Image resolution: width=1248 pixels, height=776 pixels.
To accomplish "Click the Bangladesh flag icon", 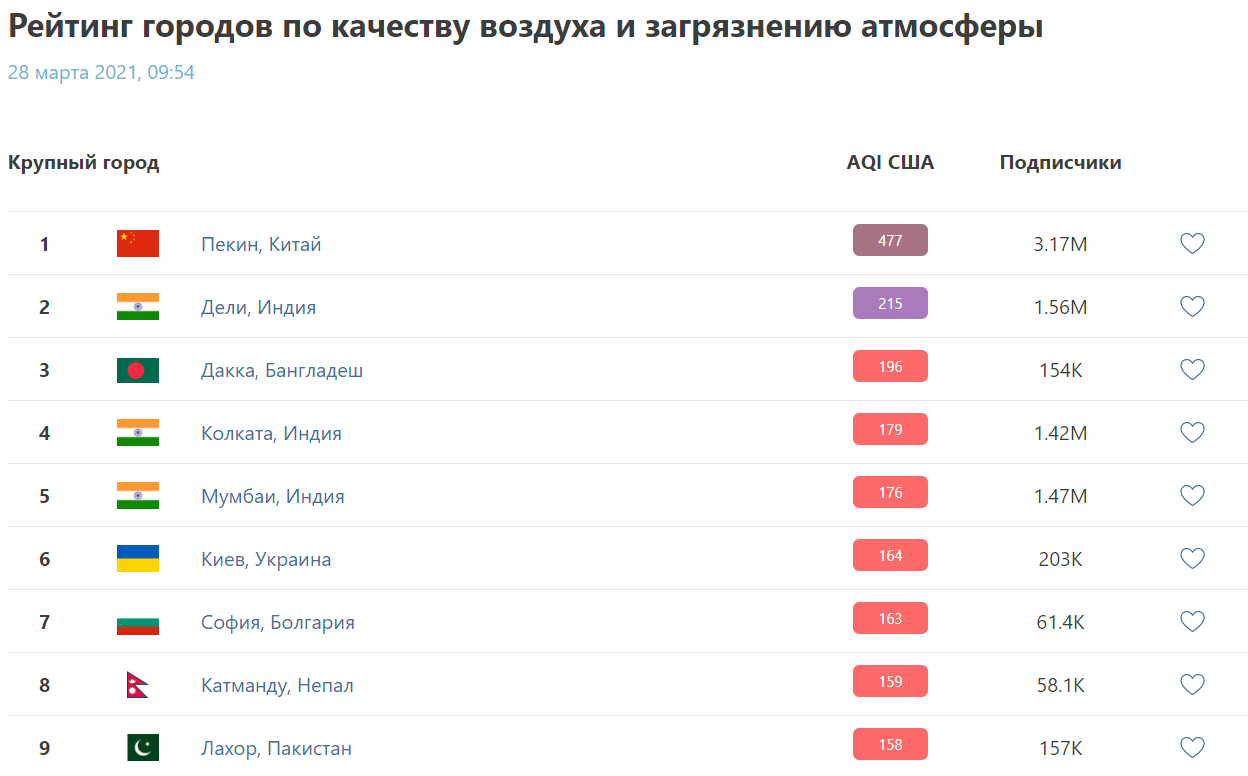I will [138, 370].
